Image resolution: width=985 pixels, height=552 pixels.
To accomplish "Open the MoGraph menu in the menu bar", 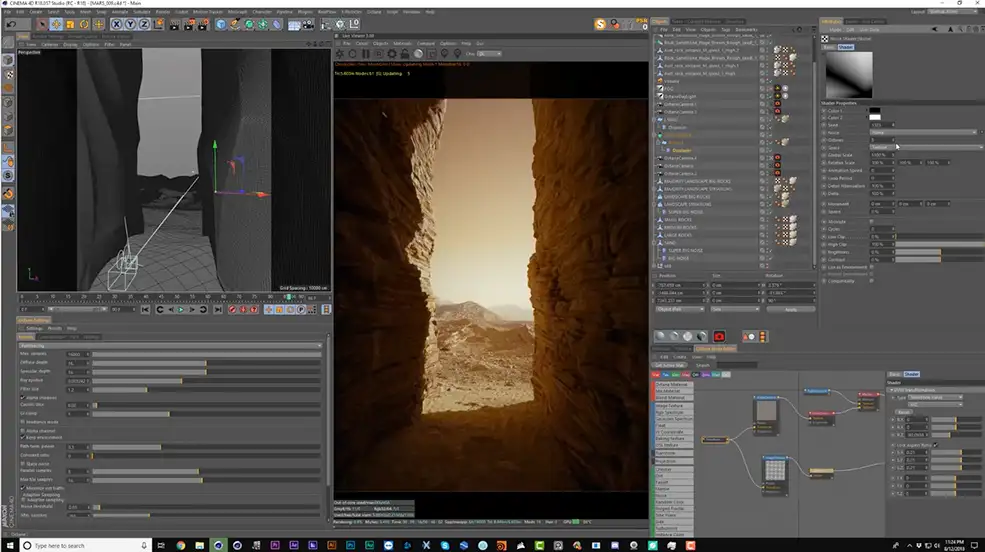I will click(x=237, y=12).
